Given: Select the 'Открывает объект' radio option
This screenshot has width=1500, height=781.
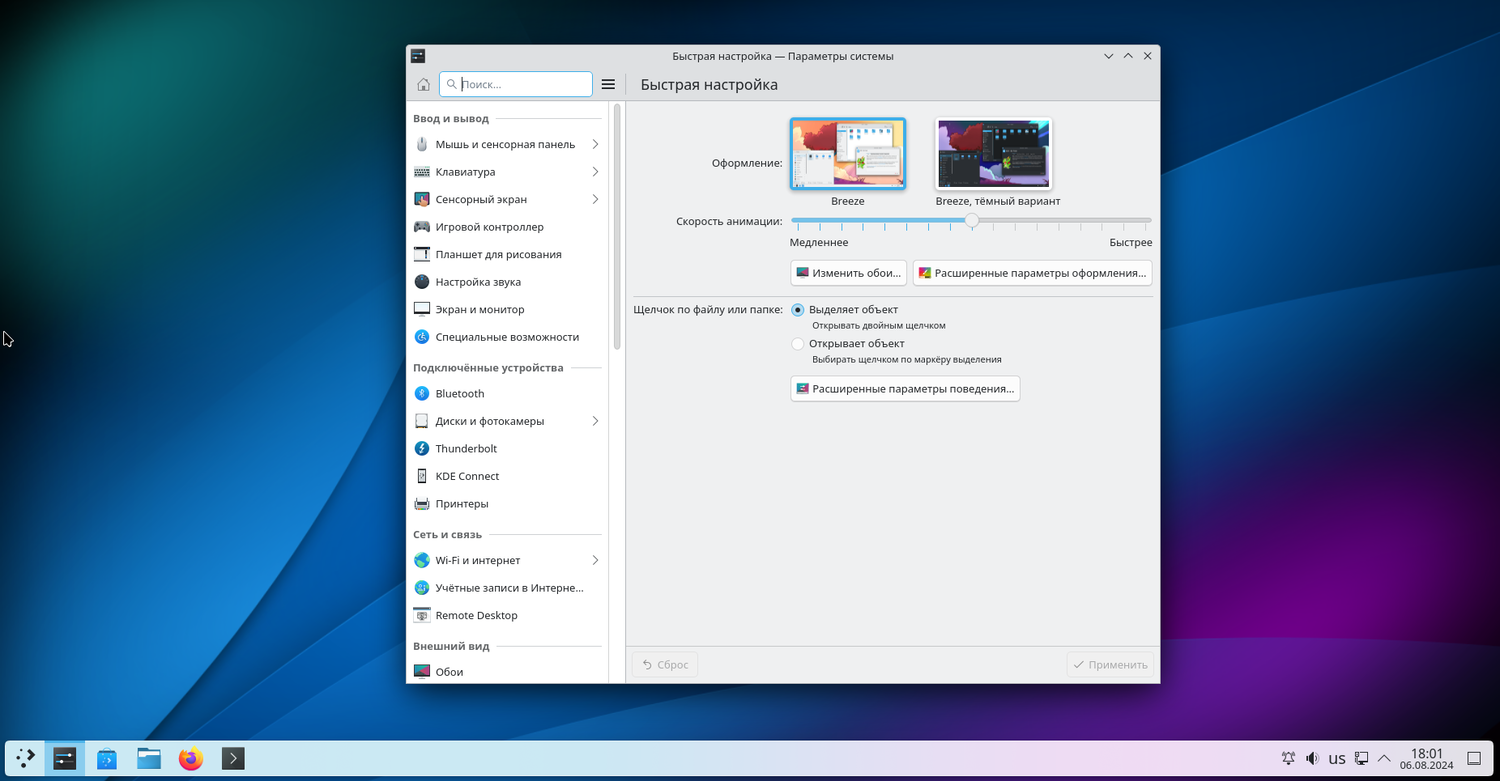Looking at the screenshot, I should point(798,344).
